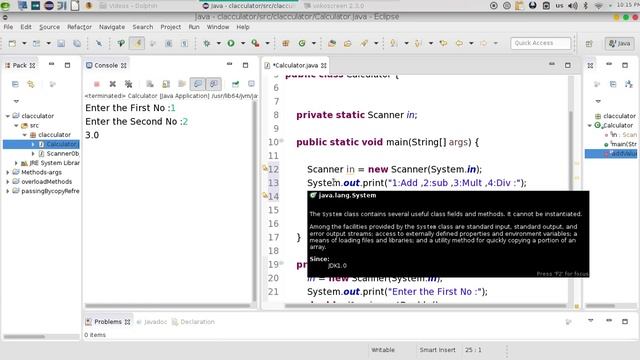Expand the overloadMethods project

(8, 182)
